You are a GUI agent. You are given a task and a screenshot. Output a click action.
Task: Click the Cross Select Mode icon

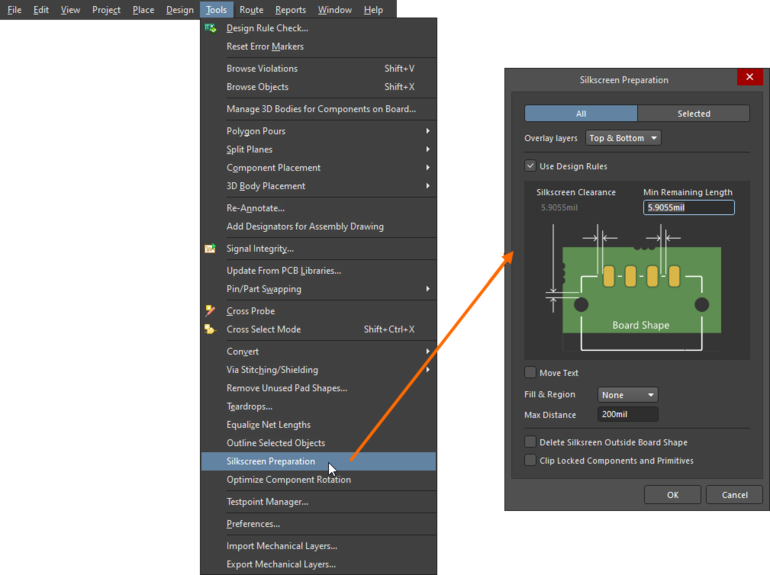pyautogui.click(x=210, y=329)
